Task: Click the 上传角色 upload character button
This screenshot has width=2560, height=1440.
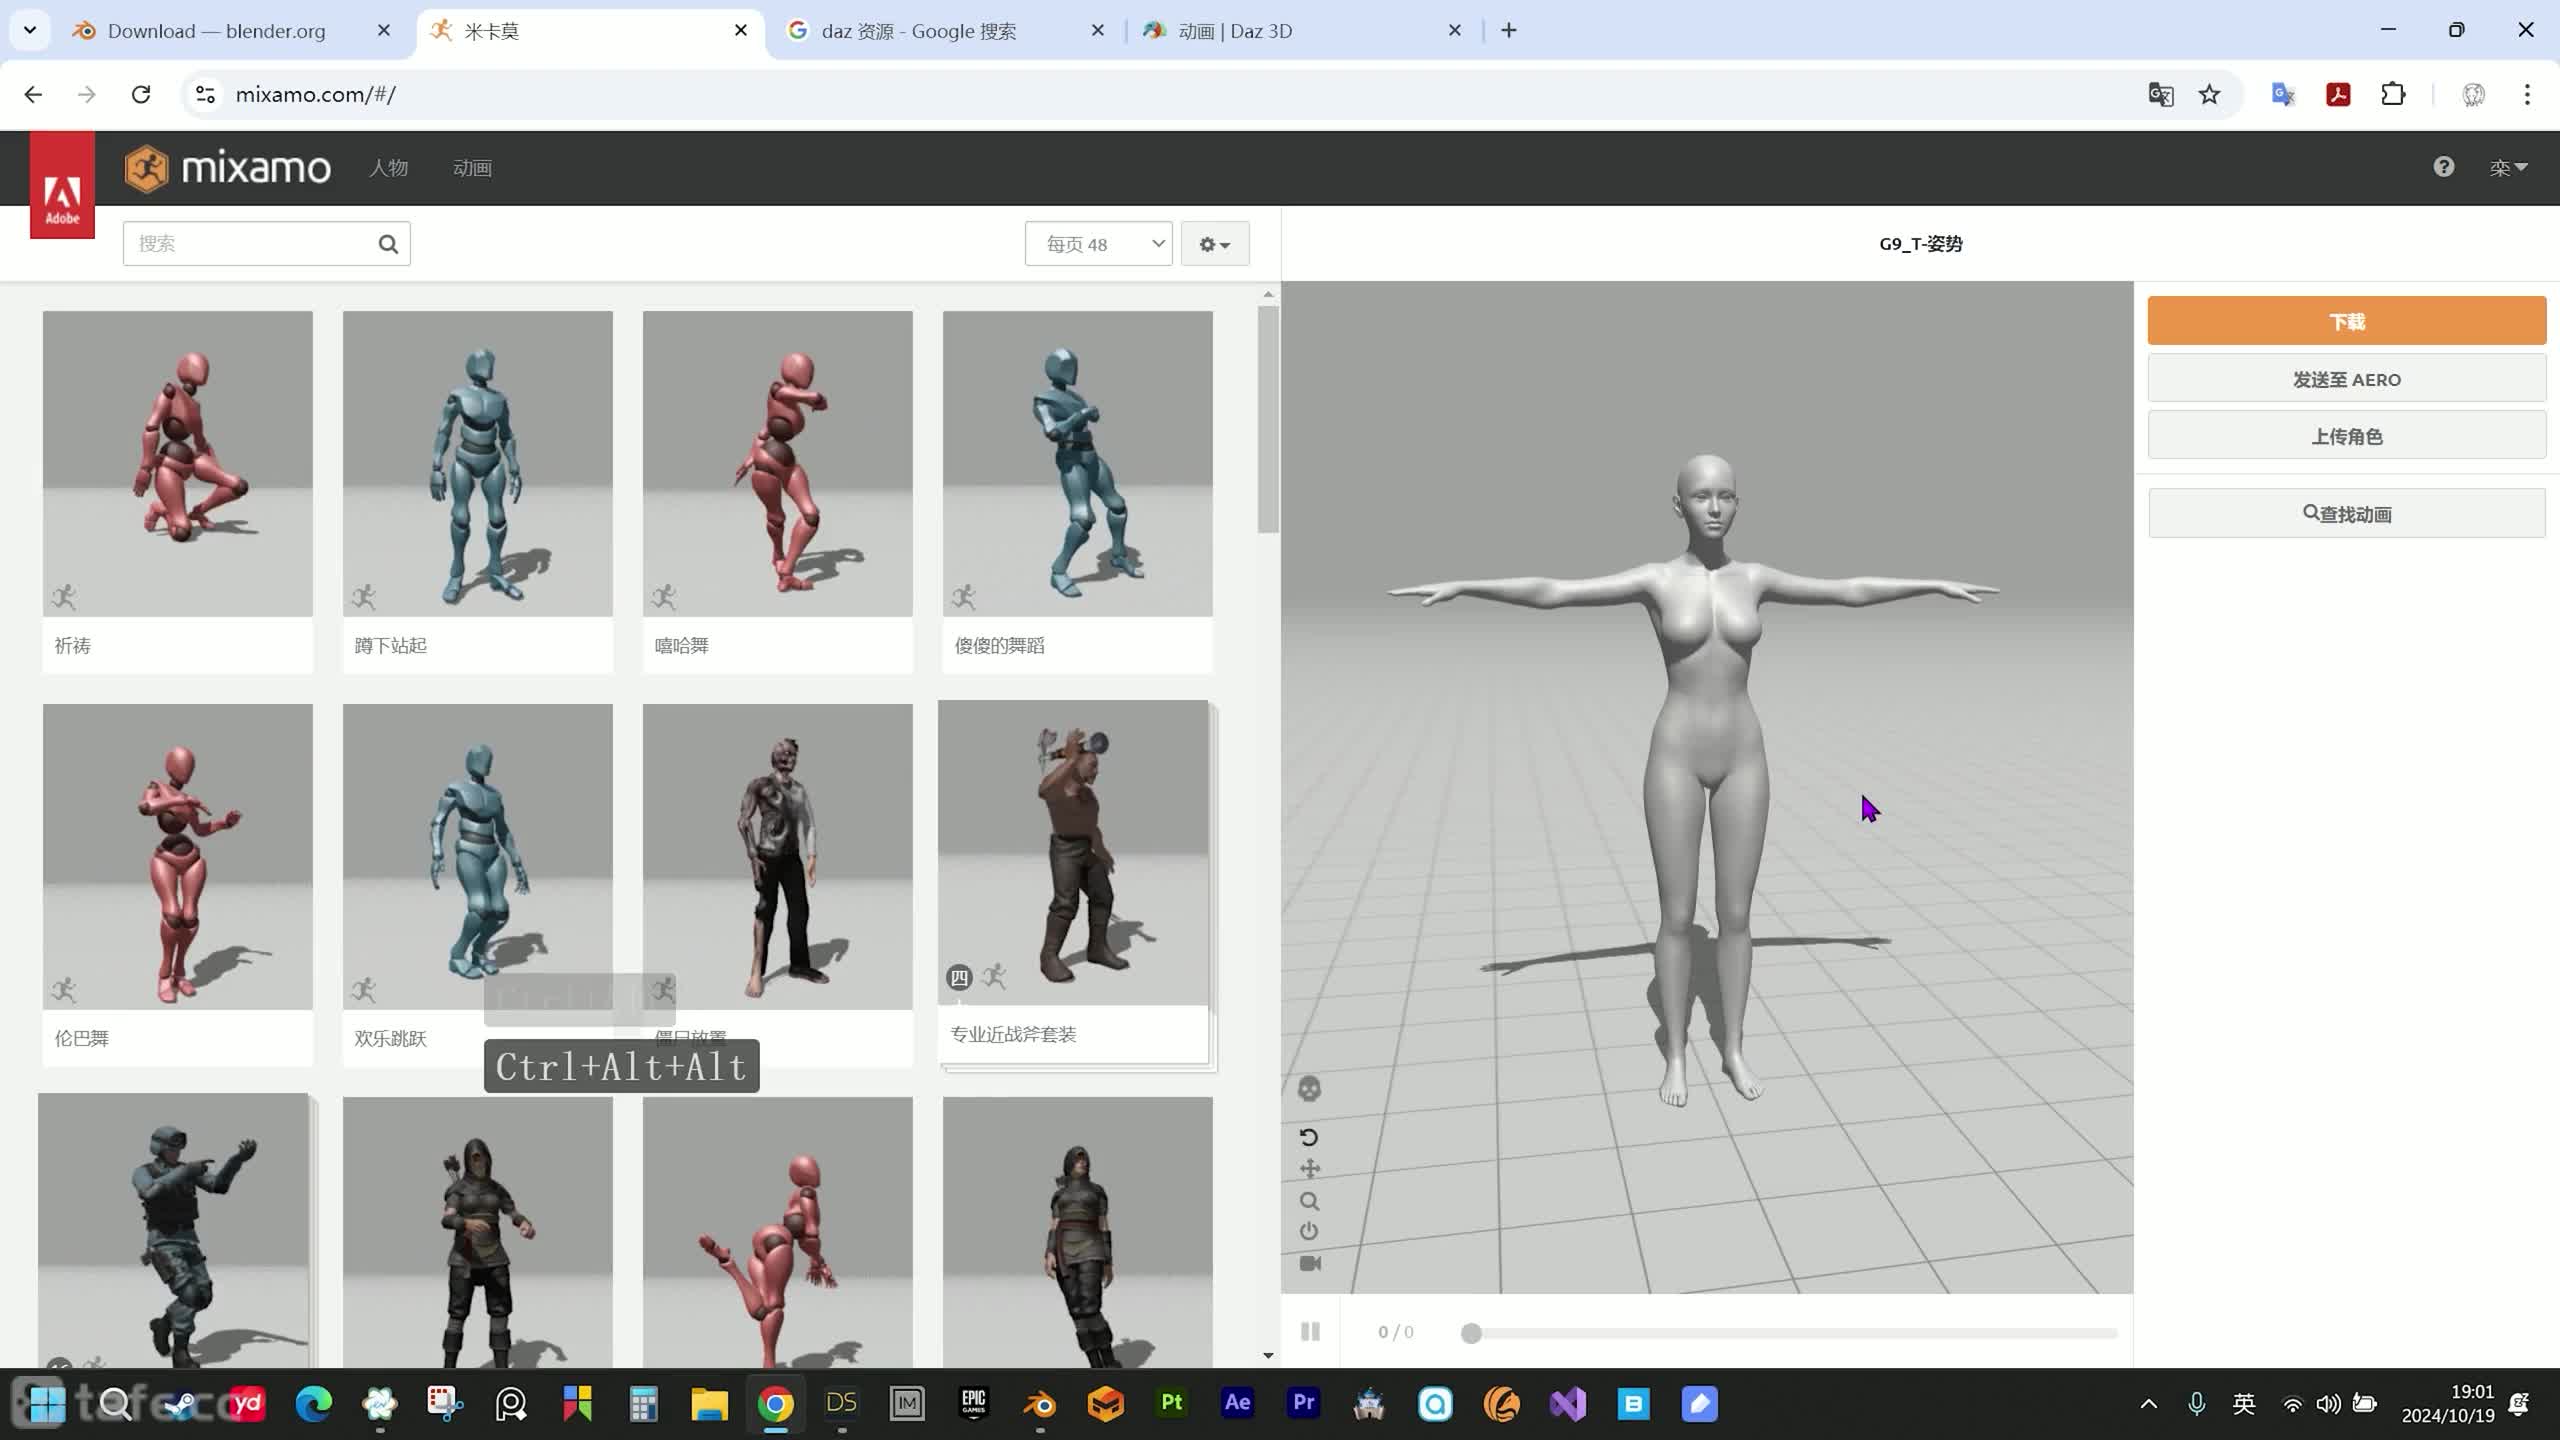Action: [2347, 436]
